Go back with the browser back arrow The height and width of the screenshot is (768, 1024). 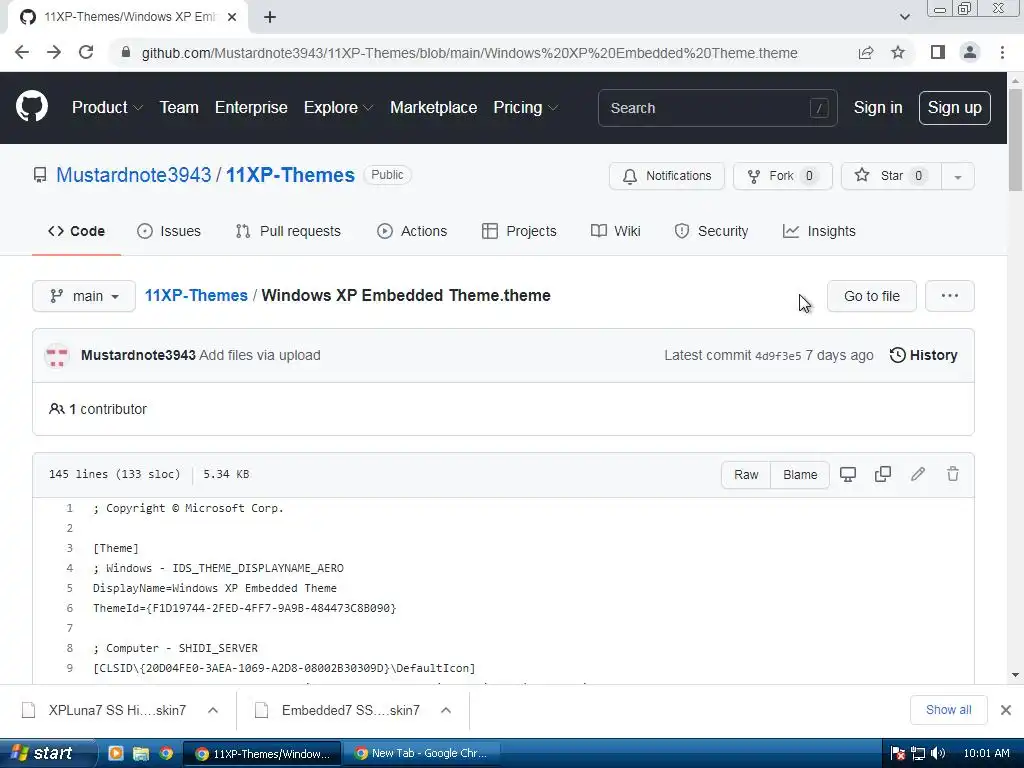click(22, 52)
